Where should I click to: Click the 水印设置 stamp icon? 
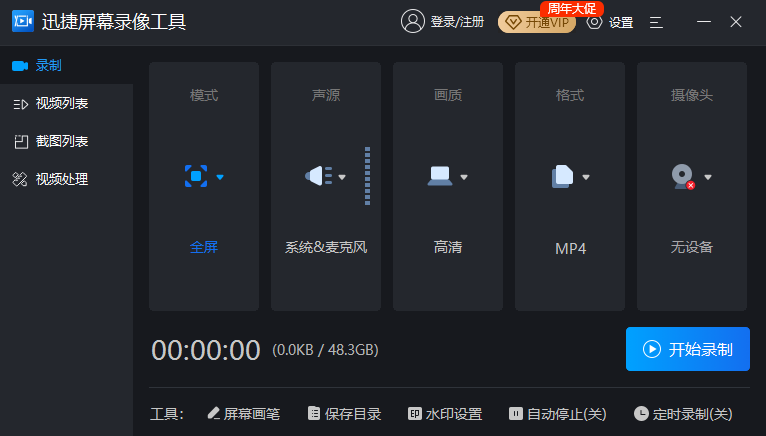[415, 414]
